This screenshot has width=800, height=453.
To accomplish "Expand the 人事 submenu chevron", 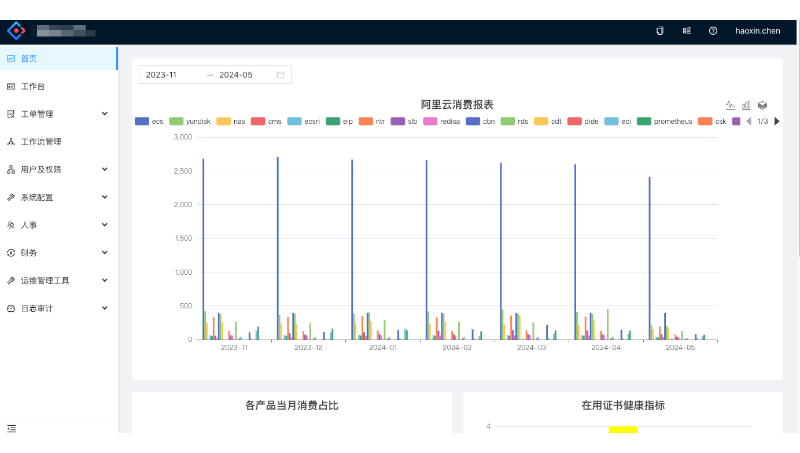I will [x=105, y=224].
